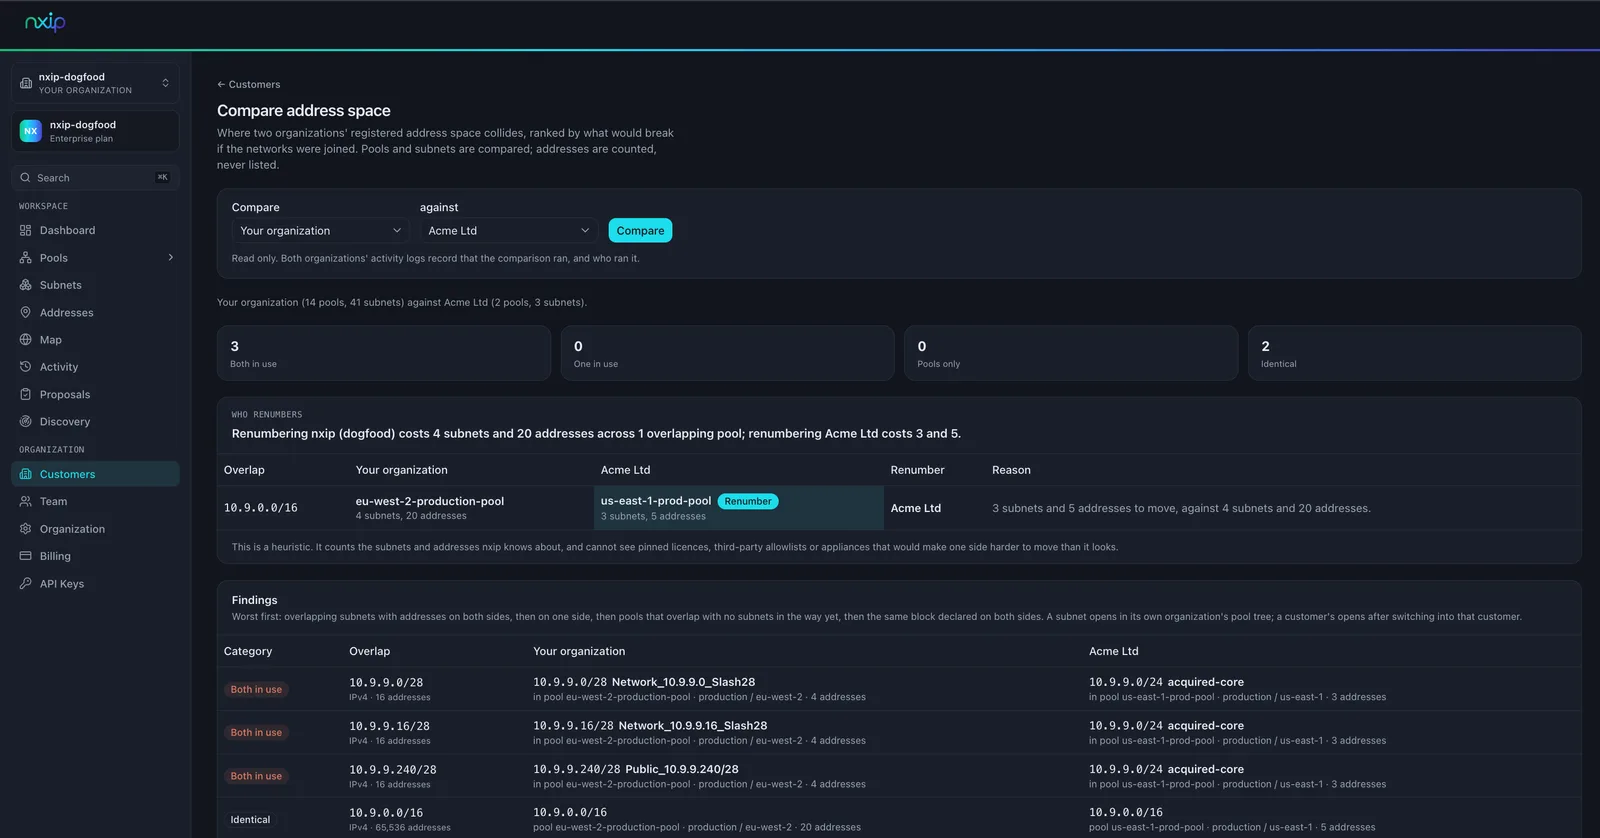Click the Pools icon in sidebar
Image resolution: width=1600 pixels, height=838 pixels.
(26, 258)
